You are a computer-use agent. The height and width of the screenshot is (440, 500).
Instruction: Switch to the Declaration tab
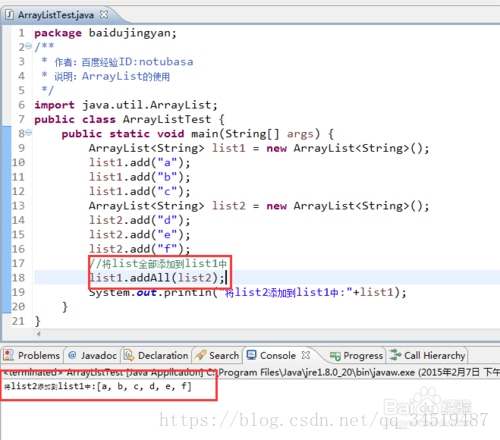click(x=156, y=356)
